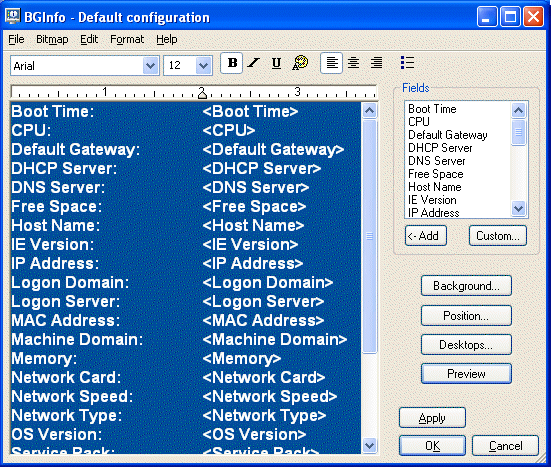551x467 pixels.
Task: Open the Format menu
Action: click(x=127, y=39)
